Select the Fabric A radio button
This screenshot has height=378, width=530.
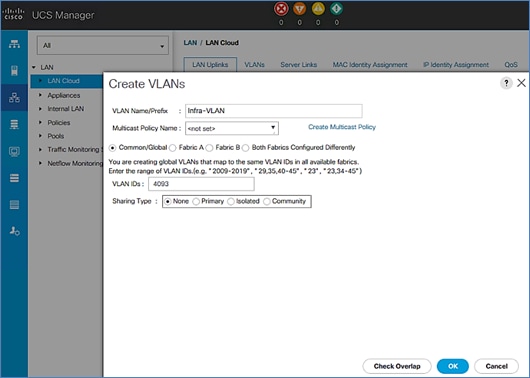(173, 148)
